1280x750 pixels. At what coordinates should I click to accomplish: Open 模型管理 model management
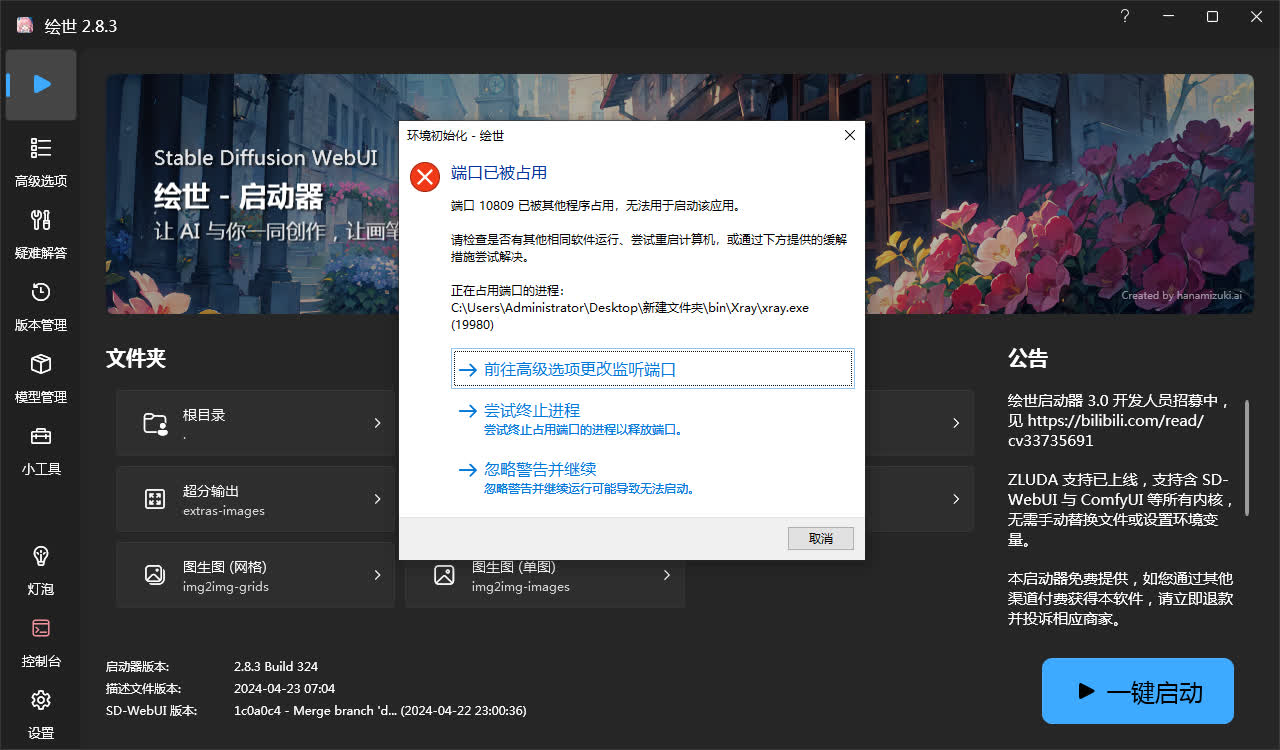tap(41, 364)
